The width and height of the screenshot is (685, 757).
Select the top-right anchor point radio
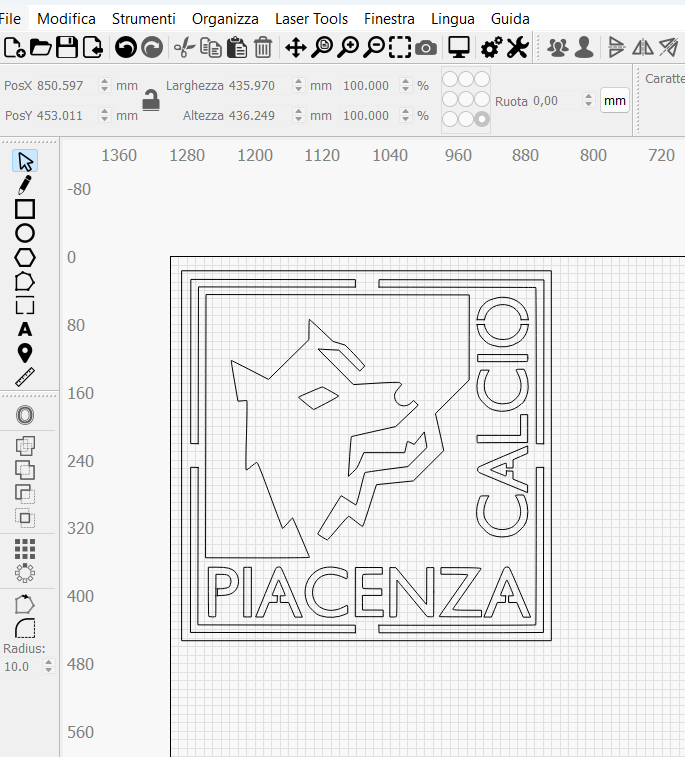coord(482,79)
